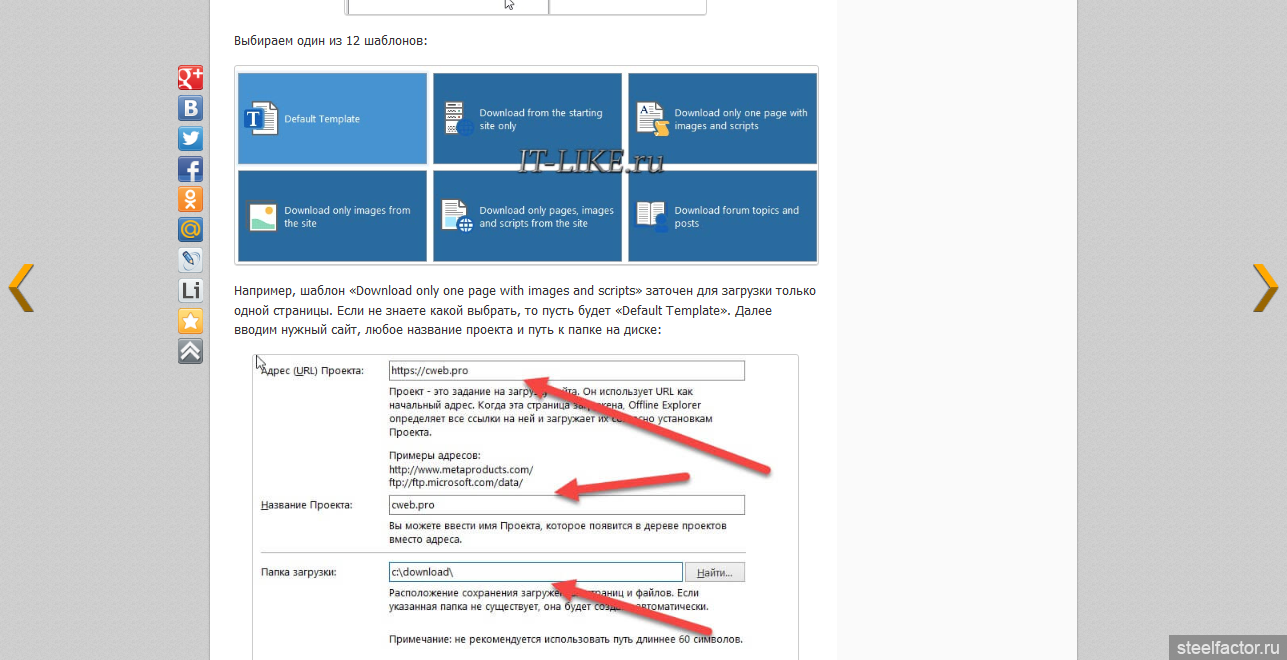Click the Facebook share button
Screen dimensions: 1287x660
click(x=190, y=169)
